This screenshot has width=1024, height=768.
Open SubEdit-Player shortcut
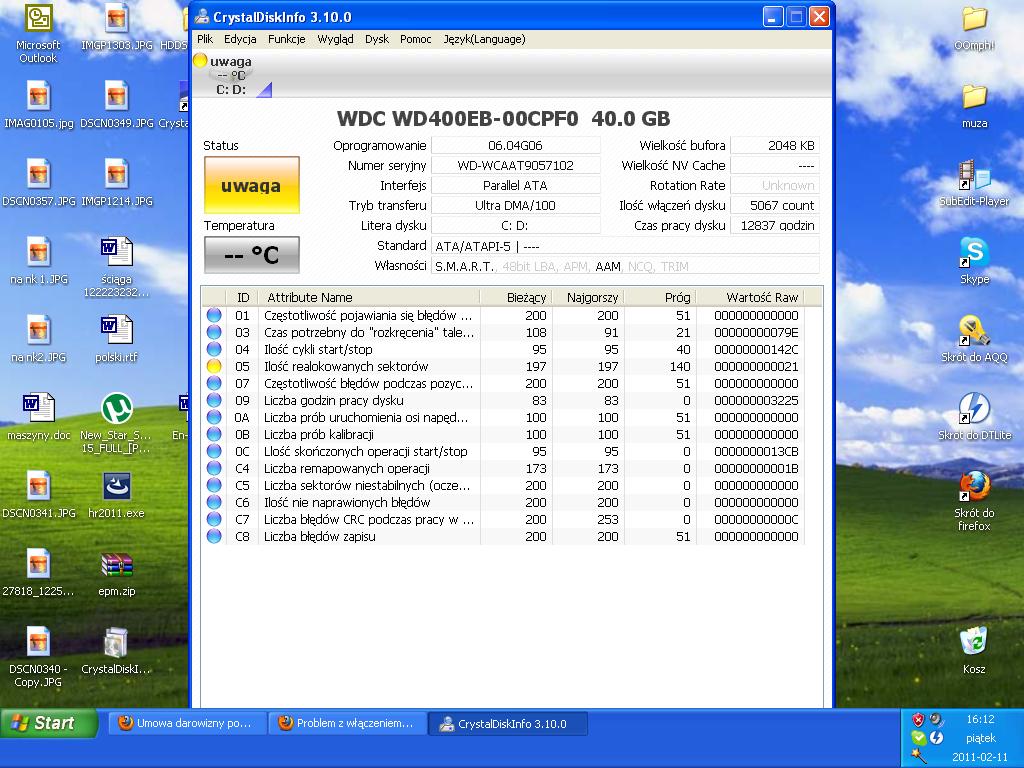click(x=974, y=183)
